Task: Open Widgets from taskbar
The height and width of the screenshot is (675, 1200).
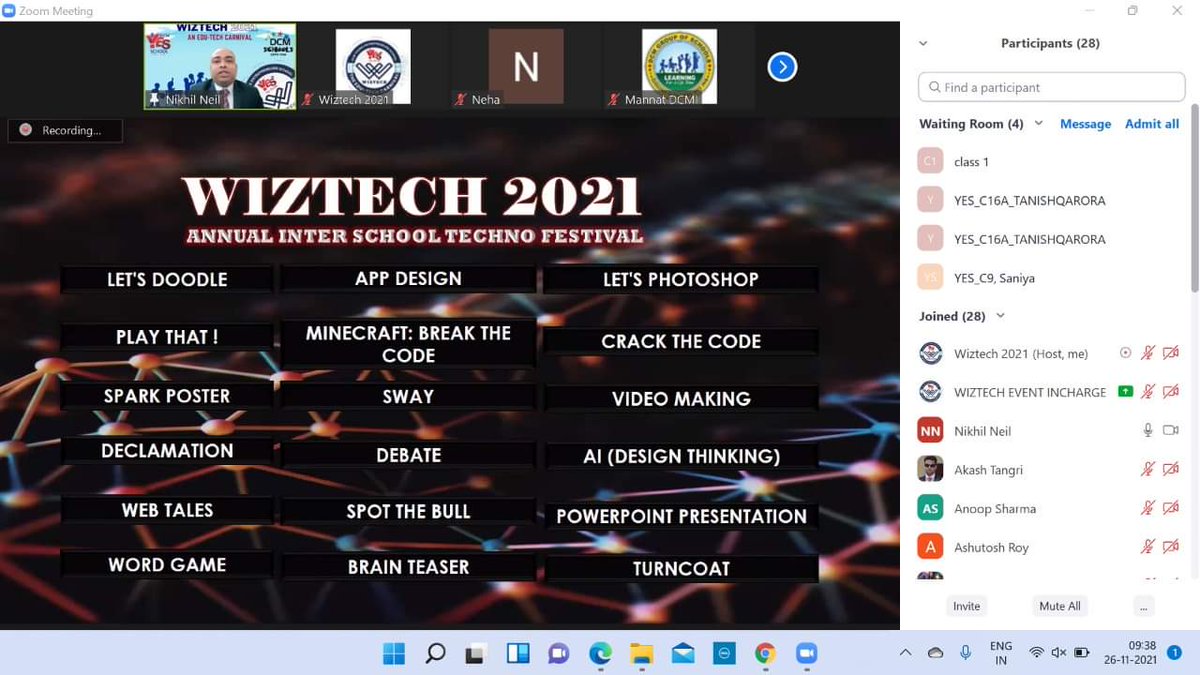Action: tap(518, 654)
